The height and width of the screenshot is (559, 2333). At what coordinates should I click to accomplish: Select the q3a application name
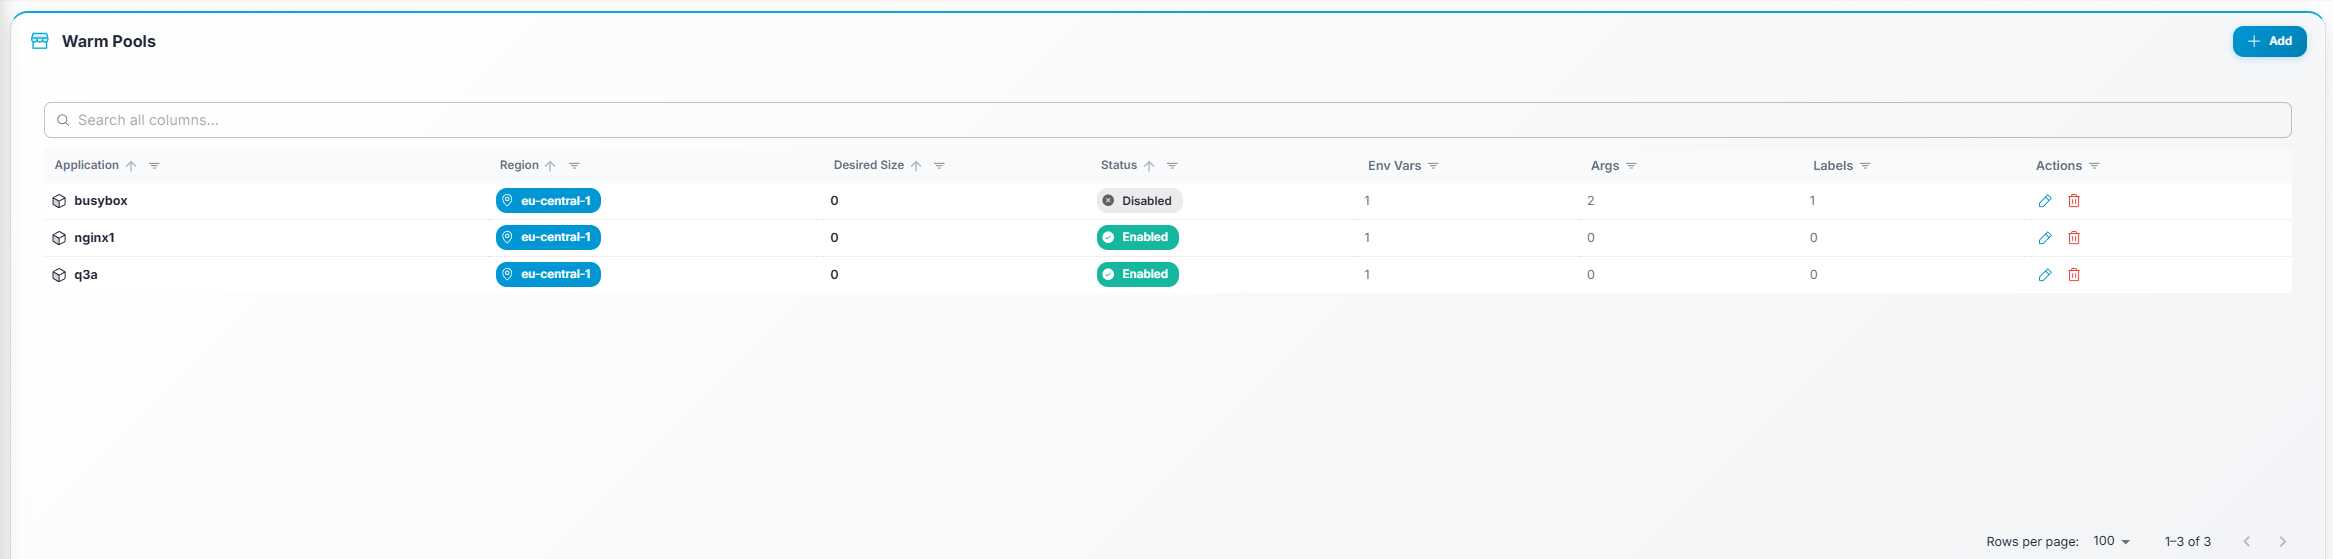point(86,275)
